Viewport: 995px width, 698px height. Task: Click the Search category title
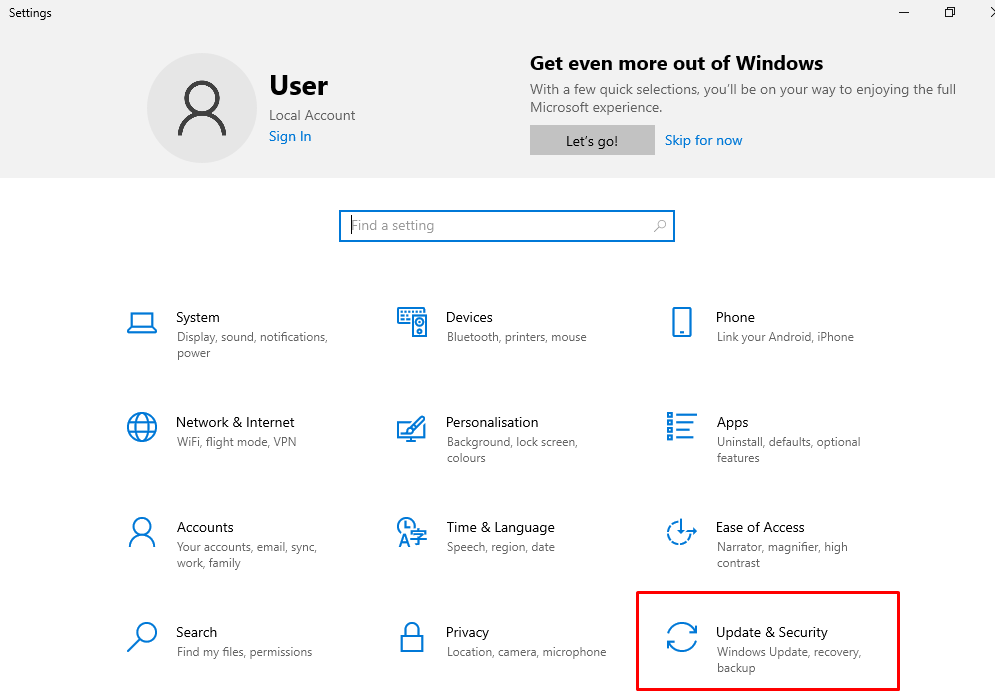pos(197,633)
